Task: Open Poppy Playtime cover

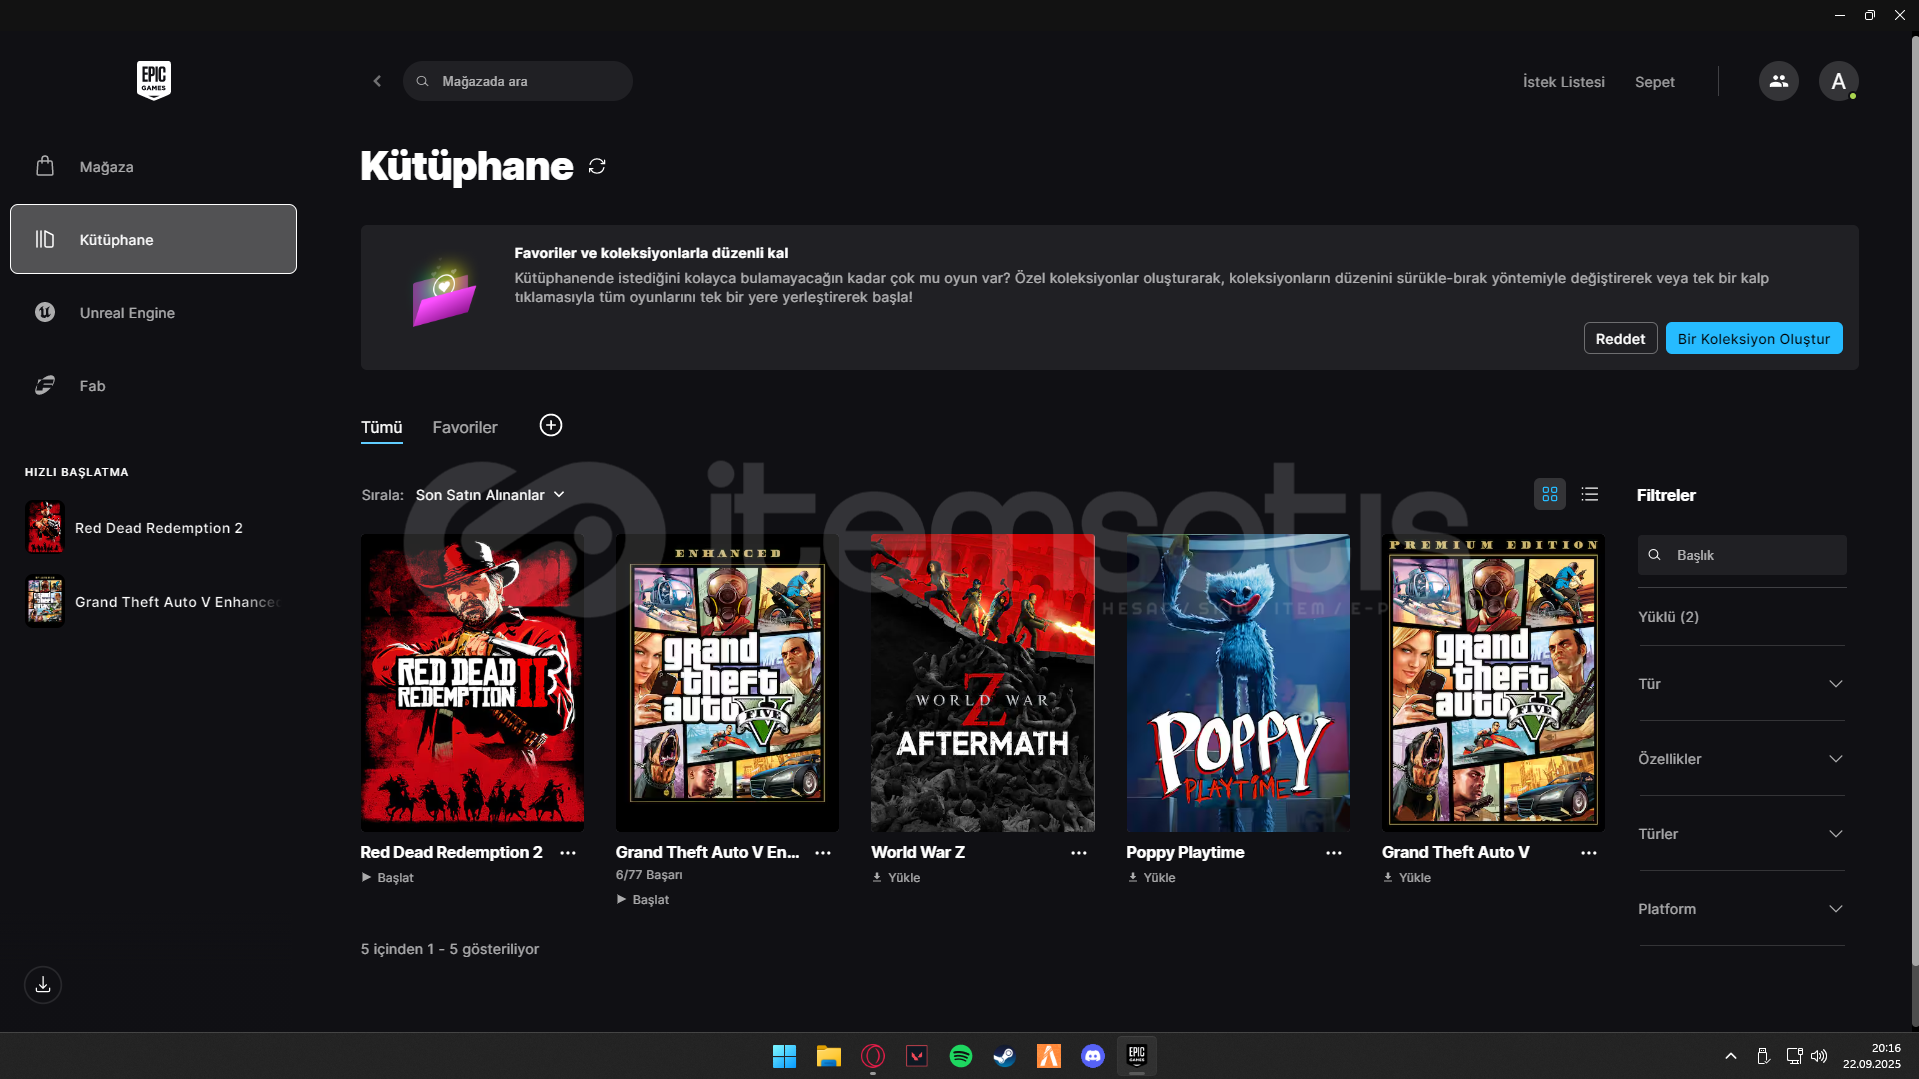Action: [x=1238, y=682]
